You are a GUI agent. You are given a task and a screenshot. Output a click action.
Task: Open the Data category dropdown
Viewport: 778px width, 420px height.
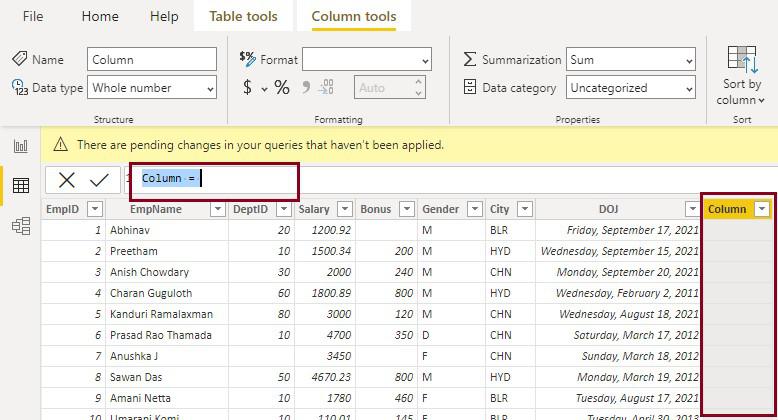tap(630, 88)
